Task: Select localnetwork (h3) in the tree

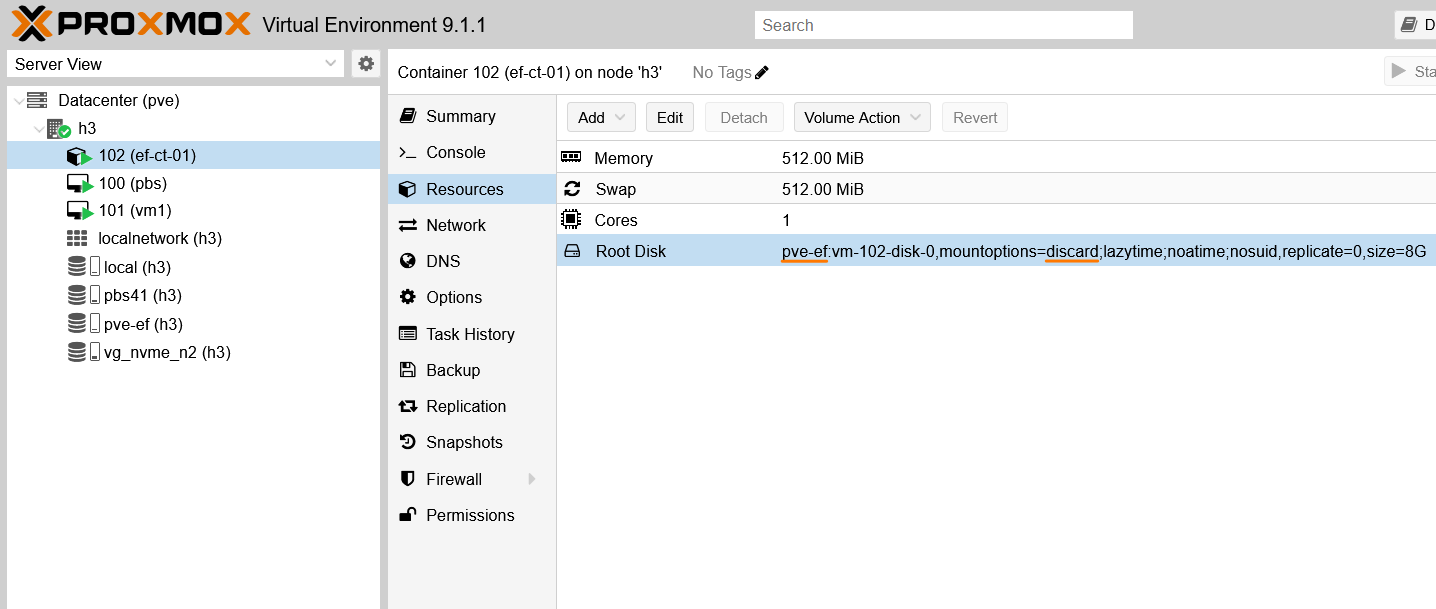Action: click(193, 239)
